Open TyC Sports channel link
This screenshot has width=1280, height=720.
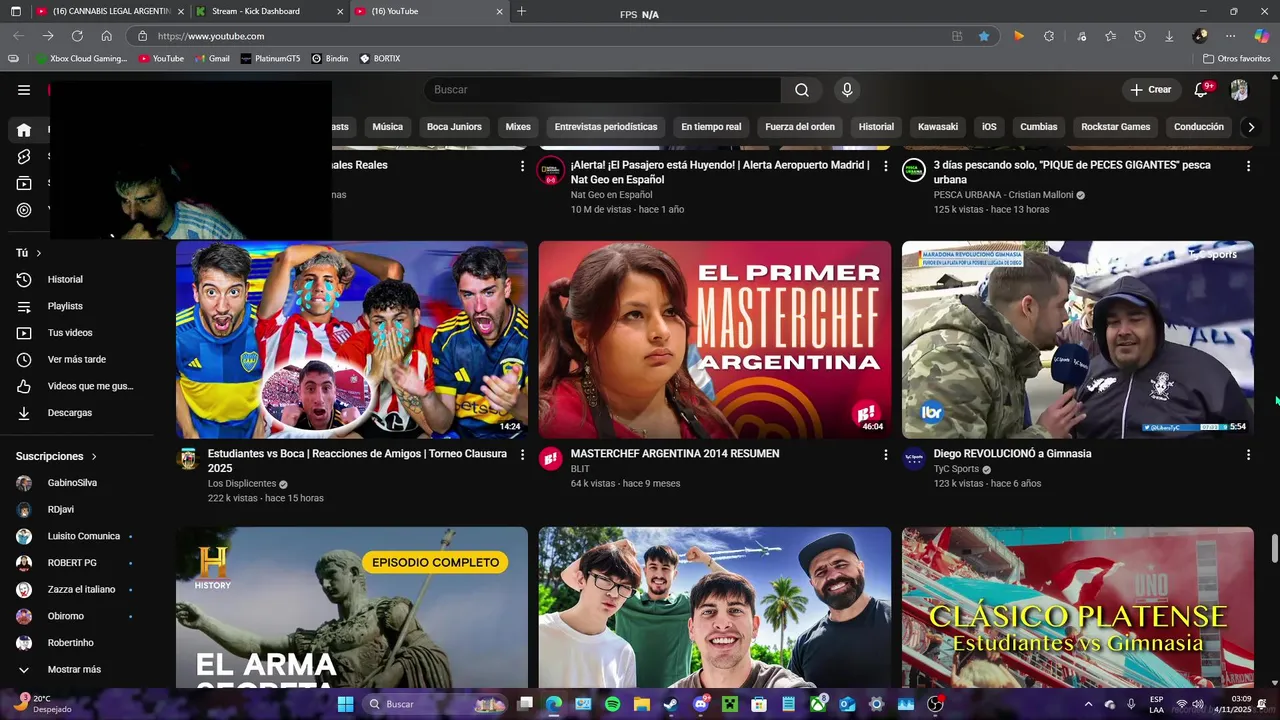pos(956,469)
